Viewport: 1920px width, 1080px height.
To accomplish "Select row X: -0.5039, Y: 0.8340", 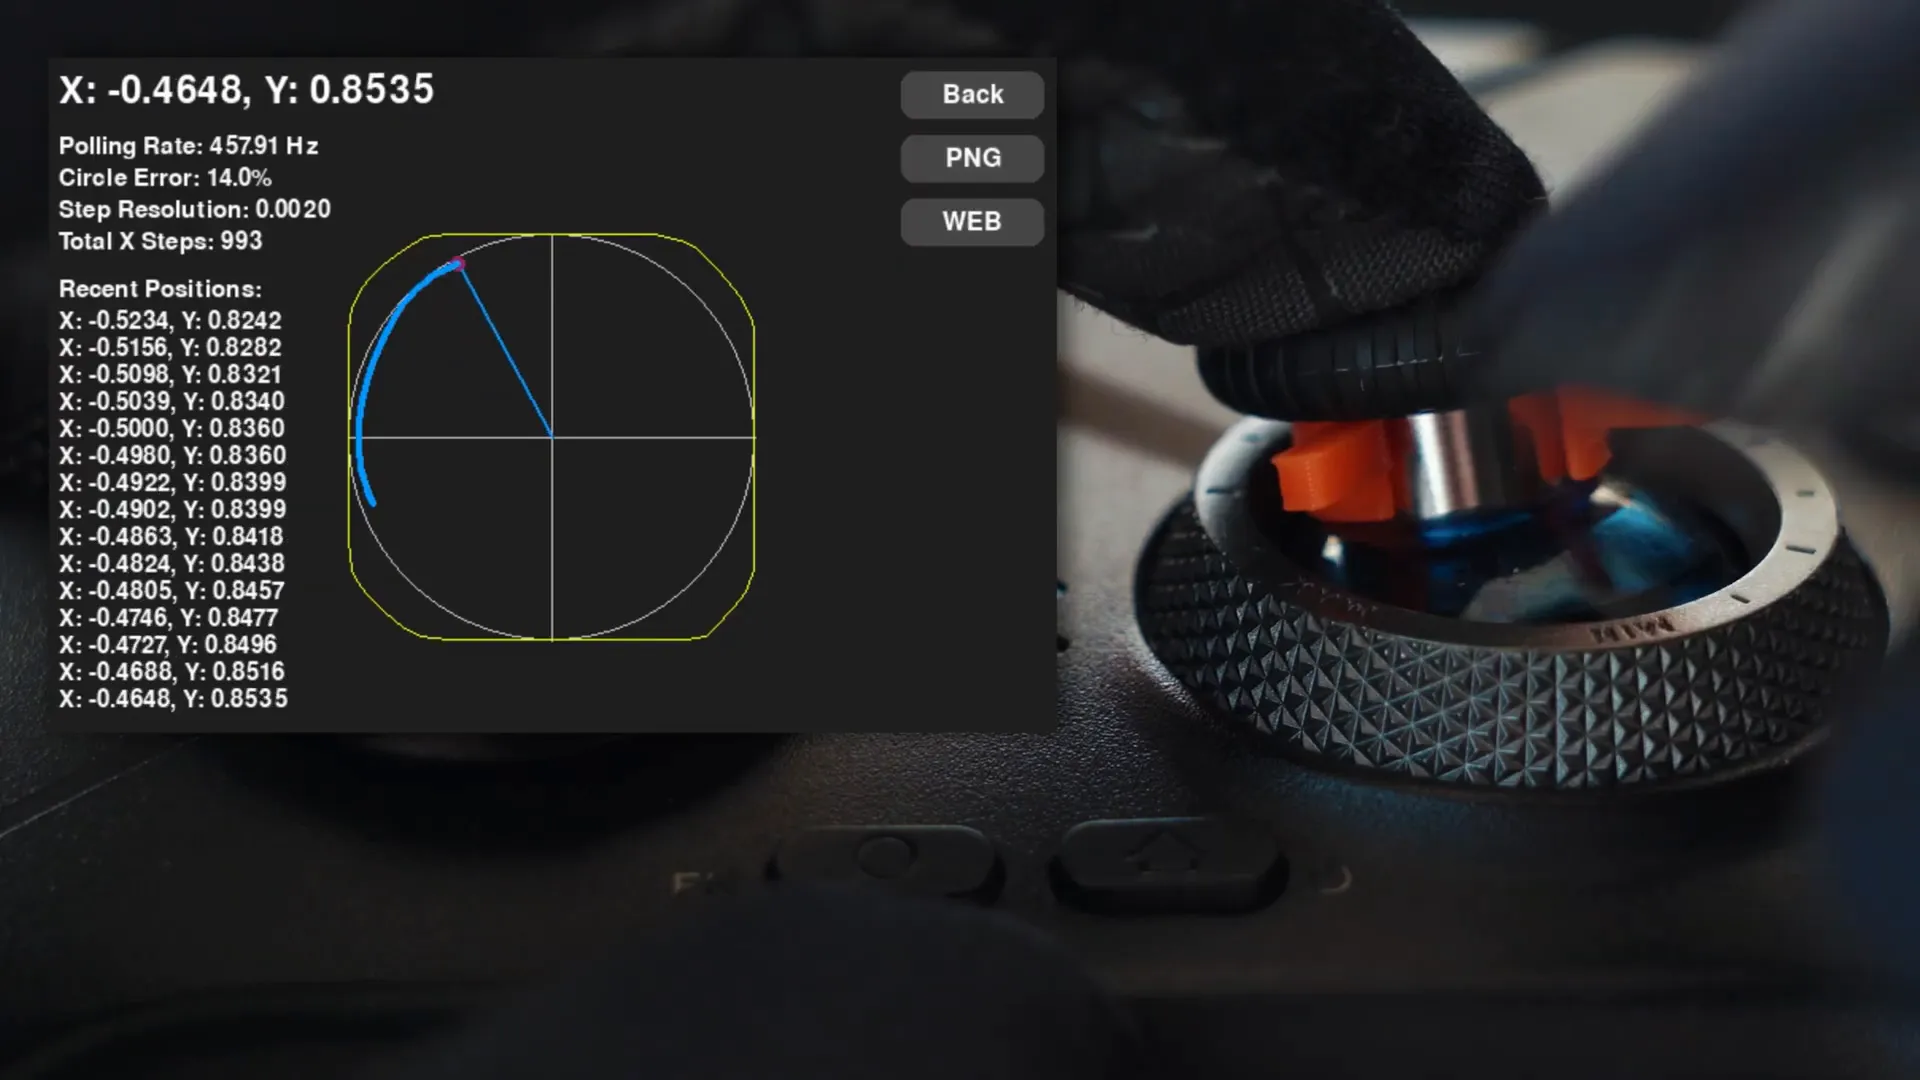I will click(172, 402).
